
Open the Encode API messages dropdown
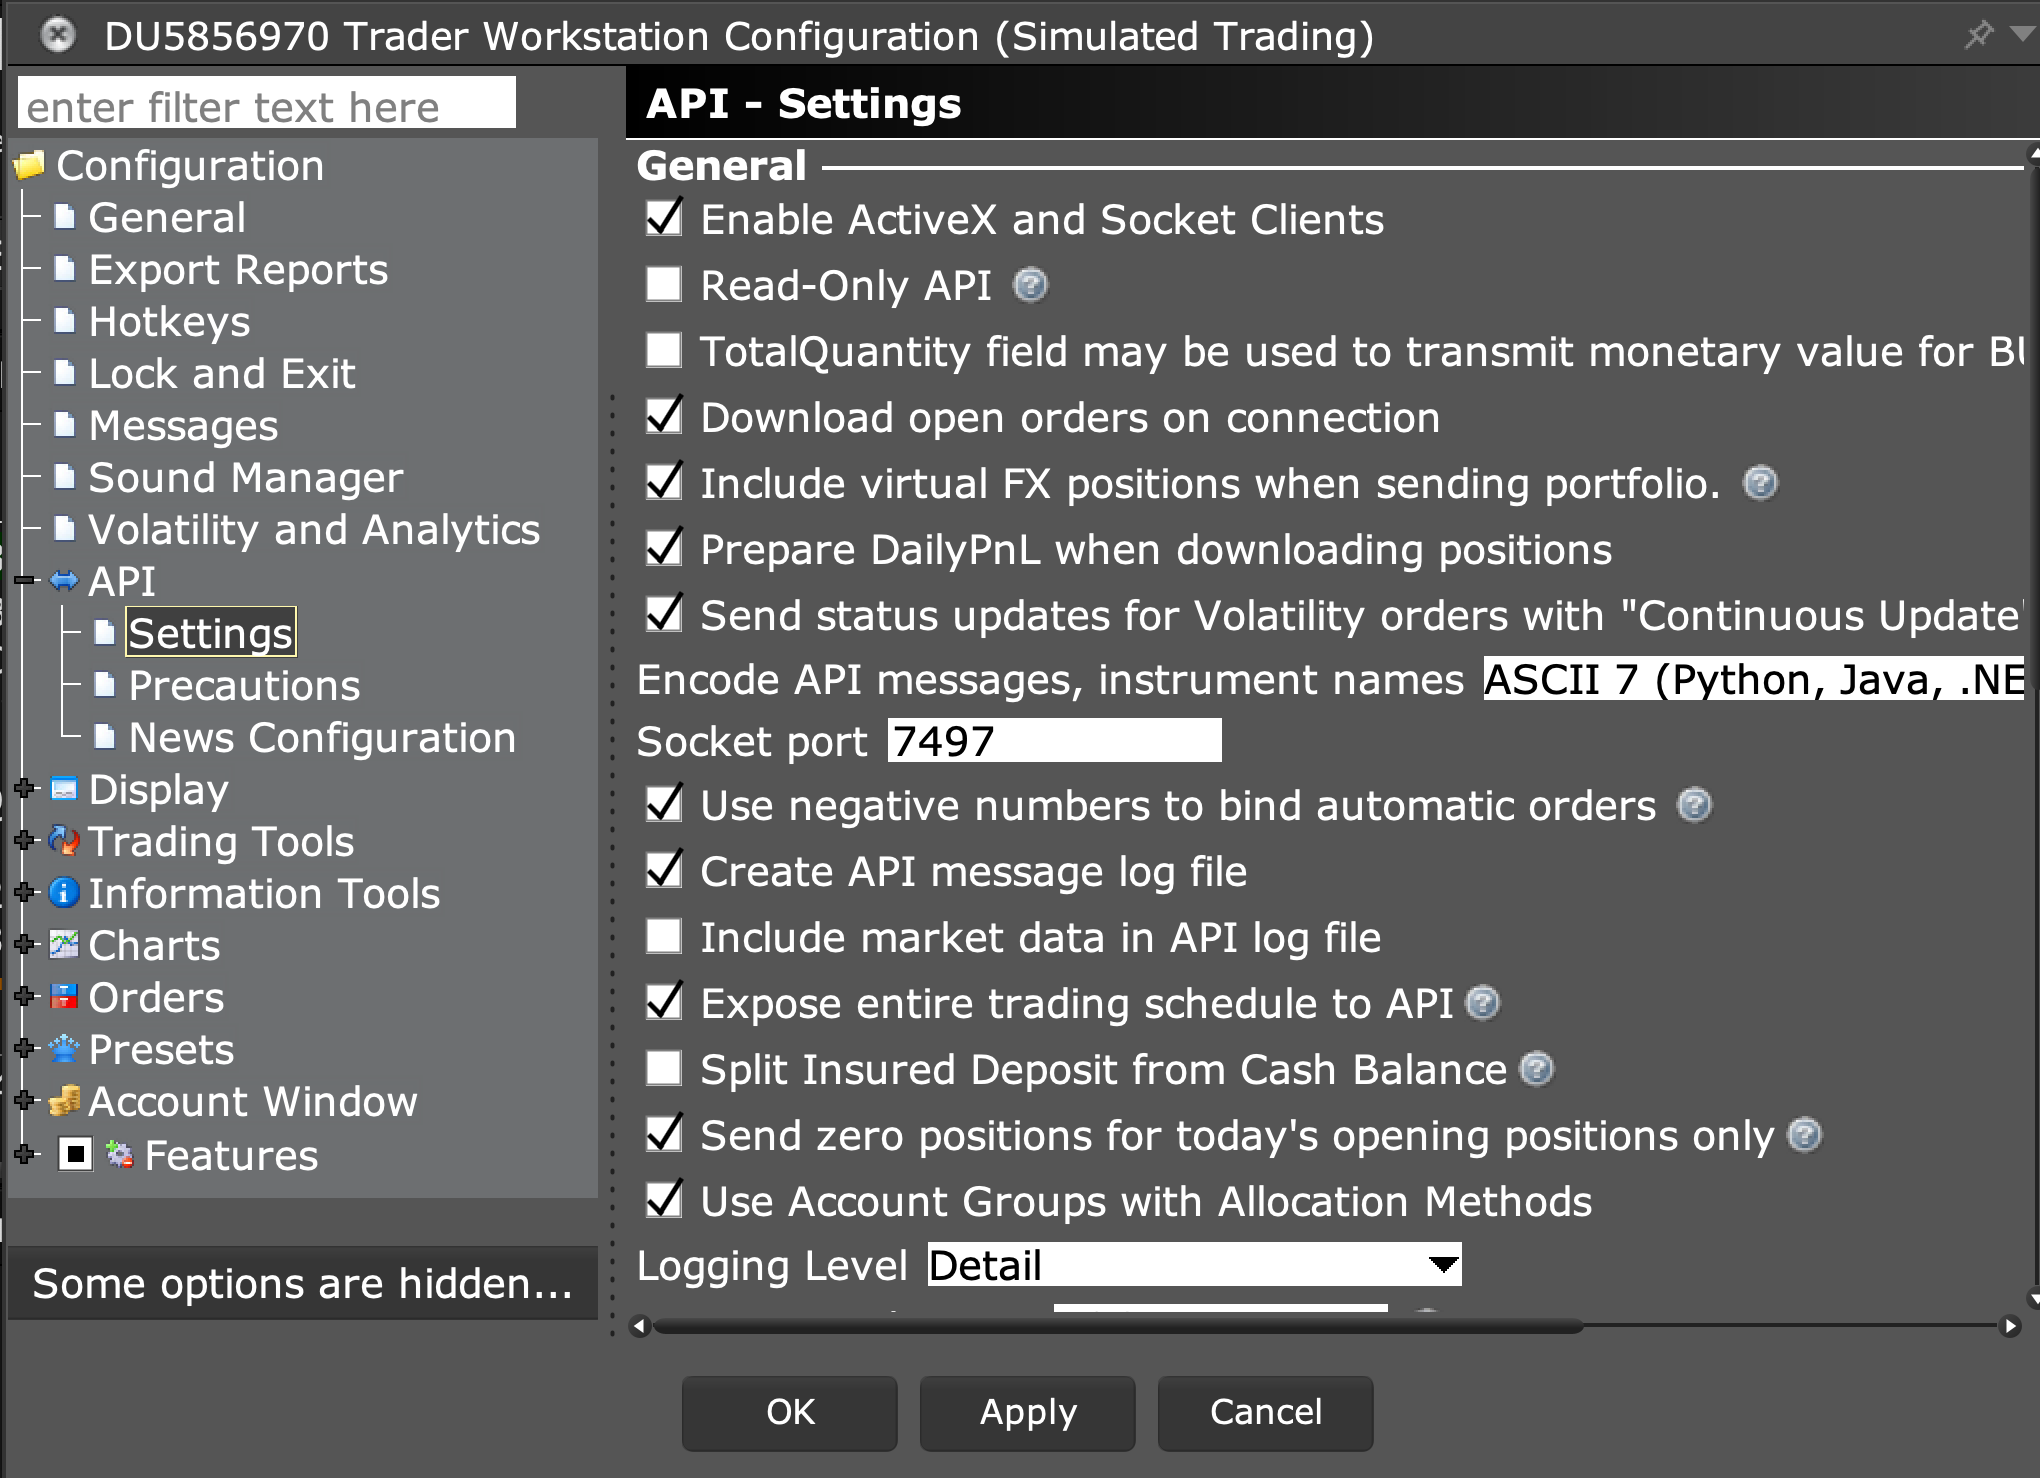(x=1750, y=679)
